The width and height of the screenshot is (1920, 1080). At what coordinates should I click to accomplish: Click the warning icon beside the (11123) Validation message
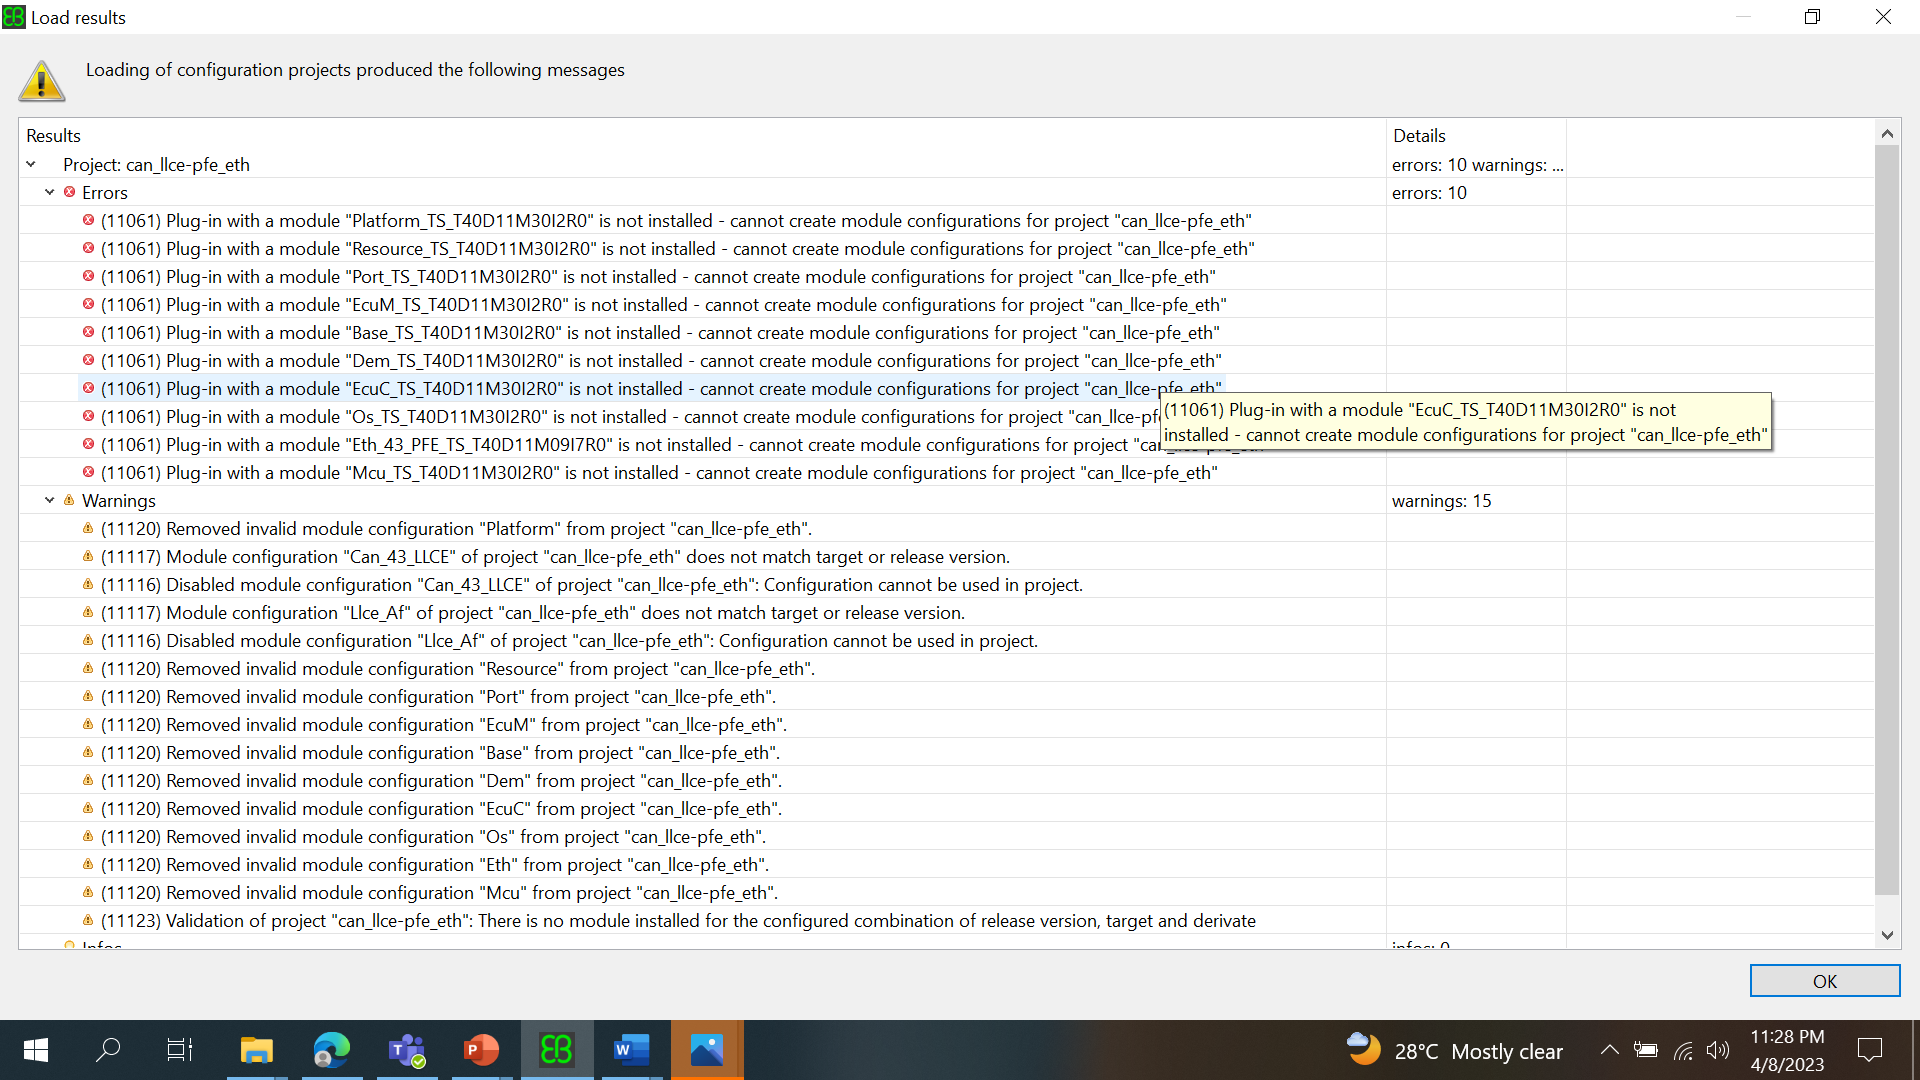(x=88, y=921)
